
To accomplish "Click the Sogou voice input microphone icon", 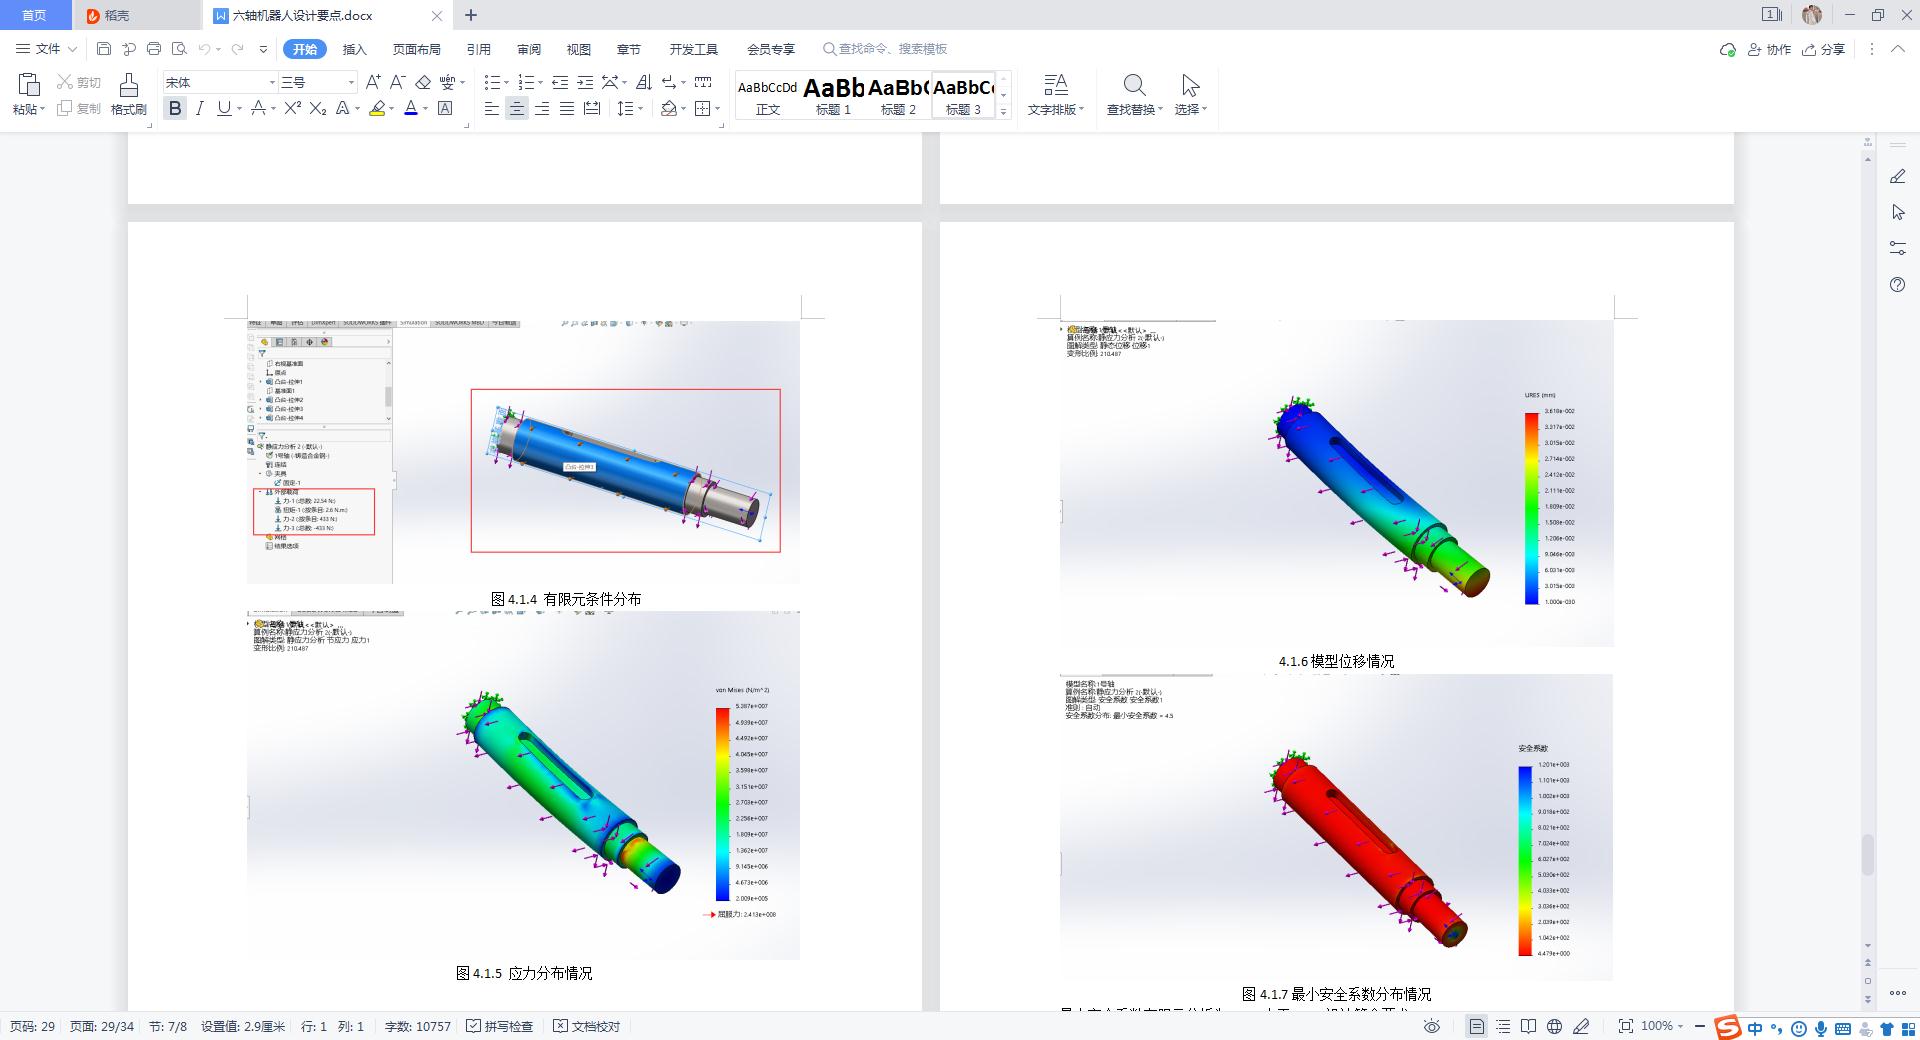I will click(x=1821, y=1028).
